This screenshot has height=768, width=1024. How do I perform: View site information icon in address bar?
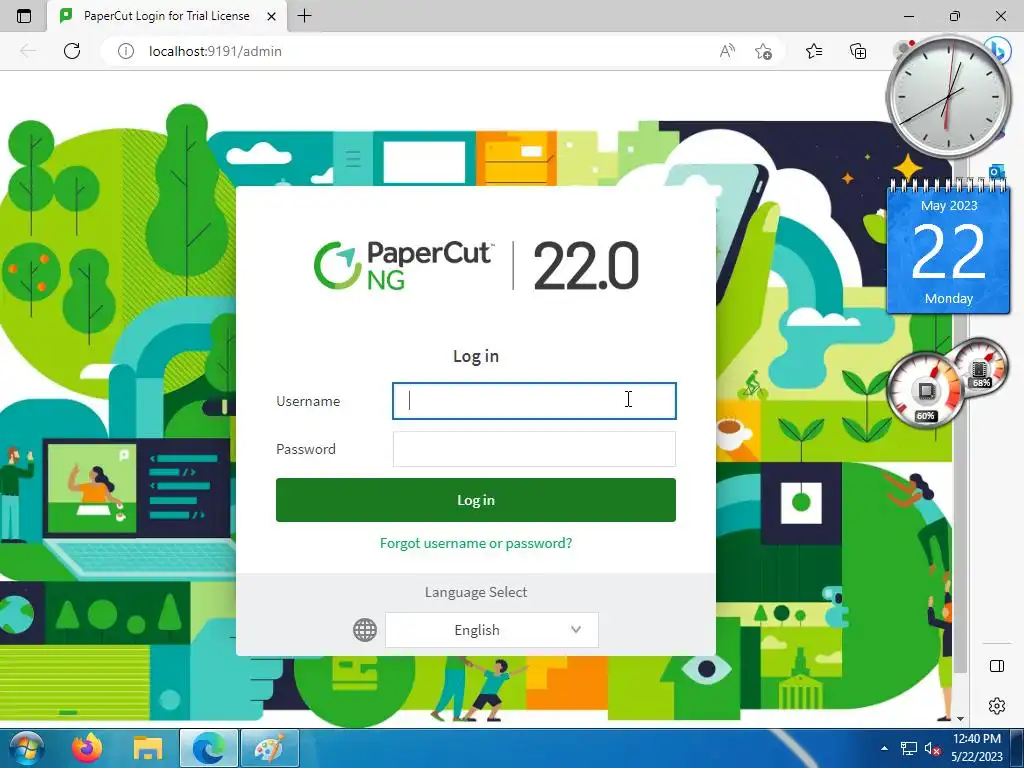pos(125,51)
